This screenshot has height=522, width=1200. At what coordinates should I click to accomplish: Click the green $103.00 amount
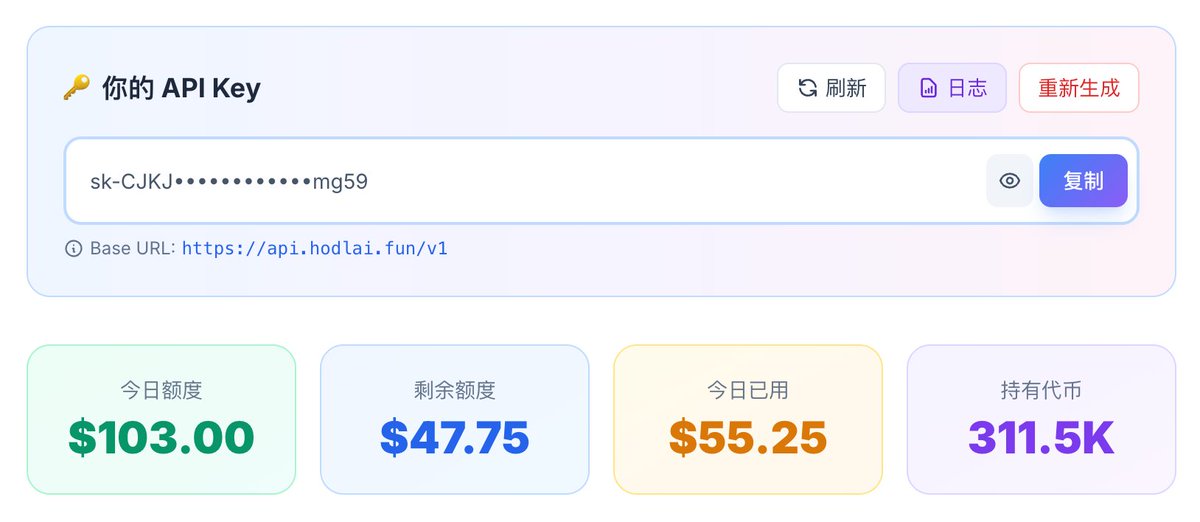[x=161, y=437]
